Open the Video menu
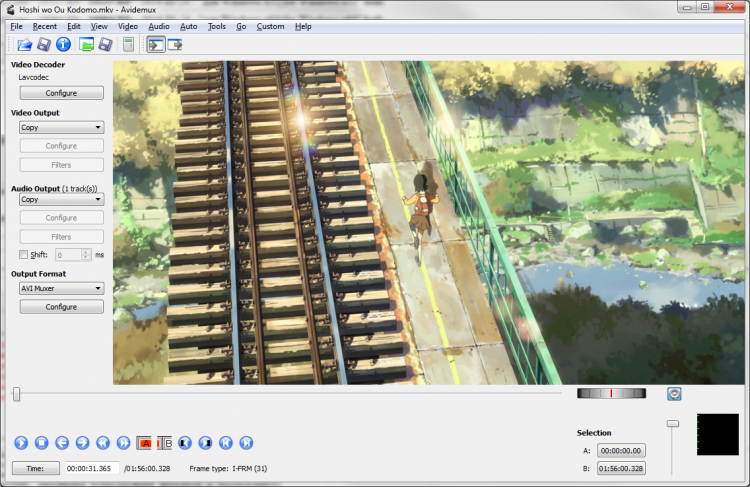The height and width of the screenshot is (487, 750). click(128, 26)
